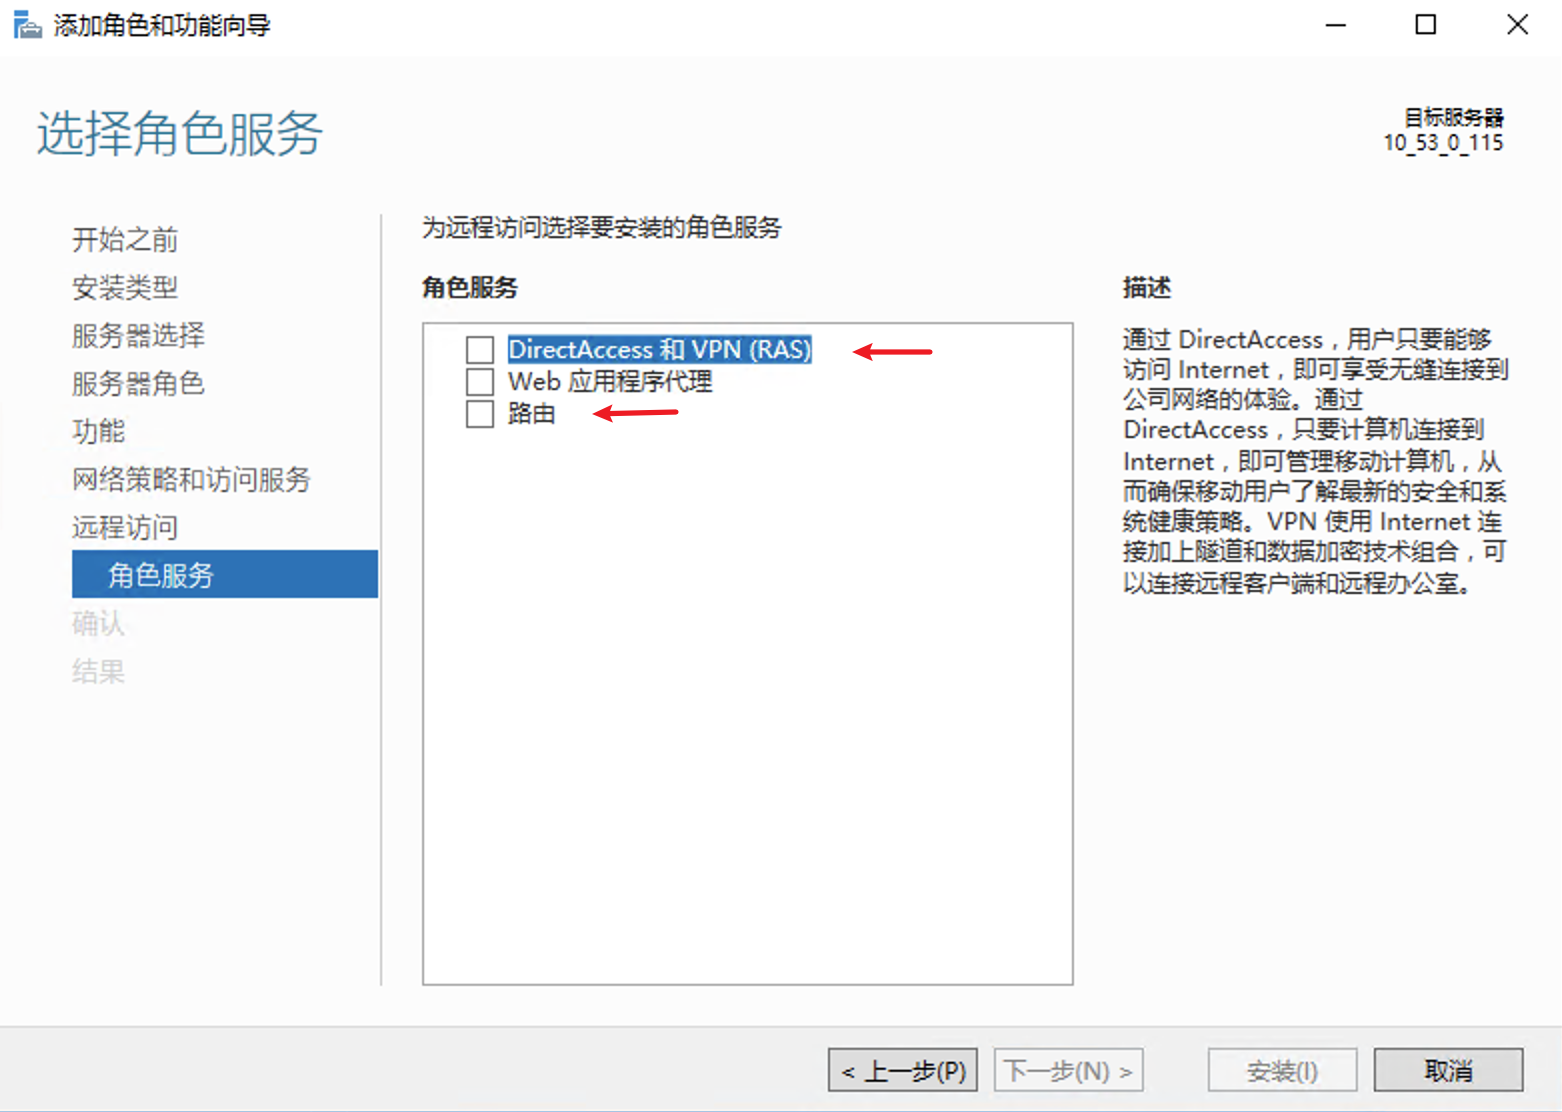The width and height of the screenshot is (1562, 1112).
Task: Enable the DirectAccess 和 VPN (RAS) checkbox
Action: click(x=479, y=349)
